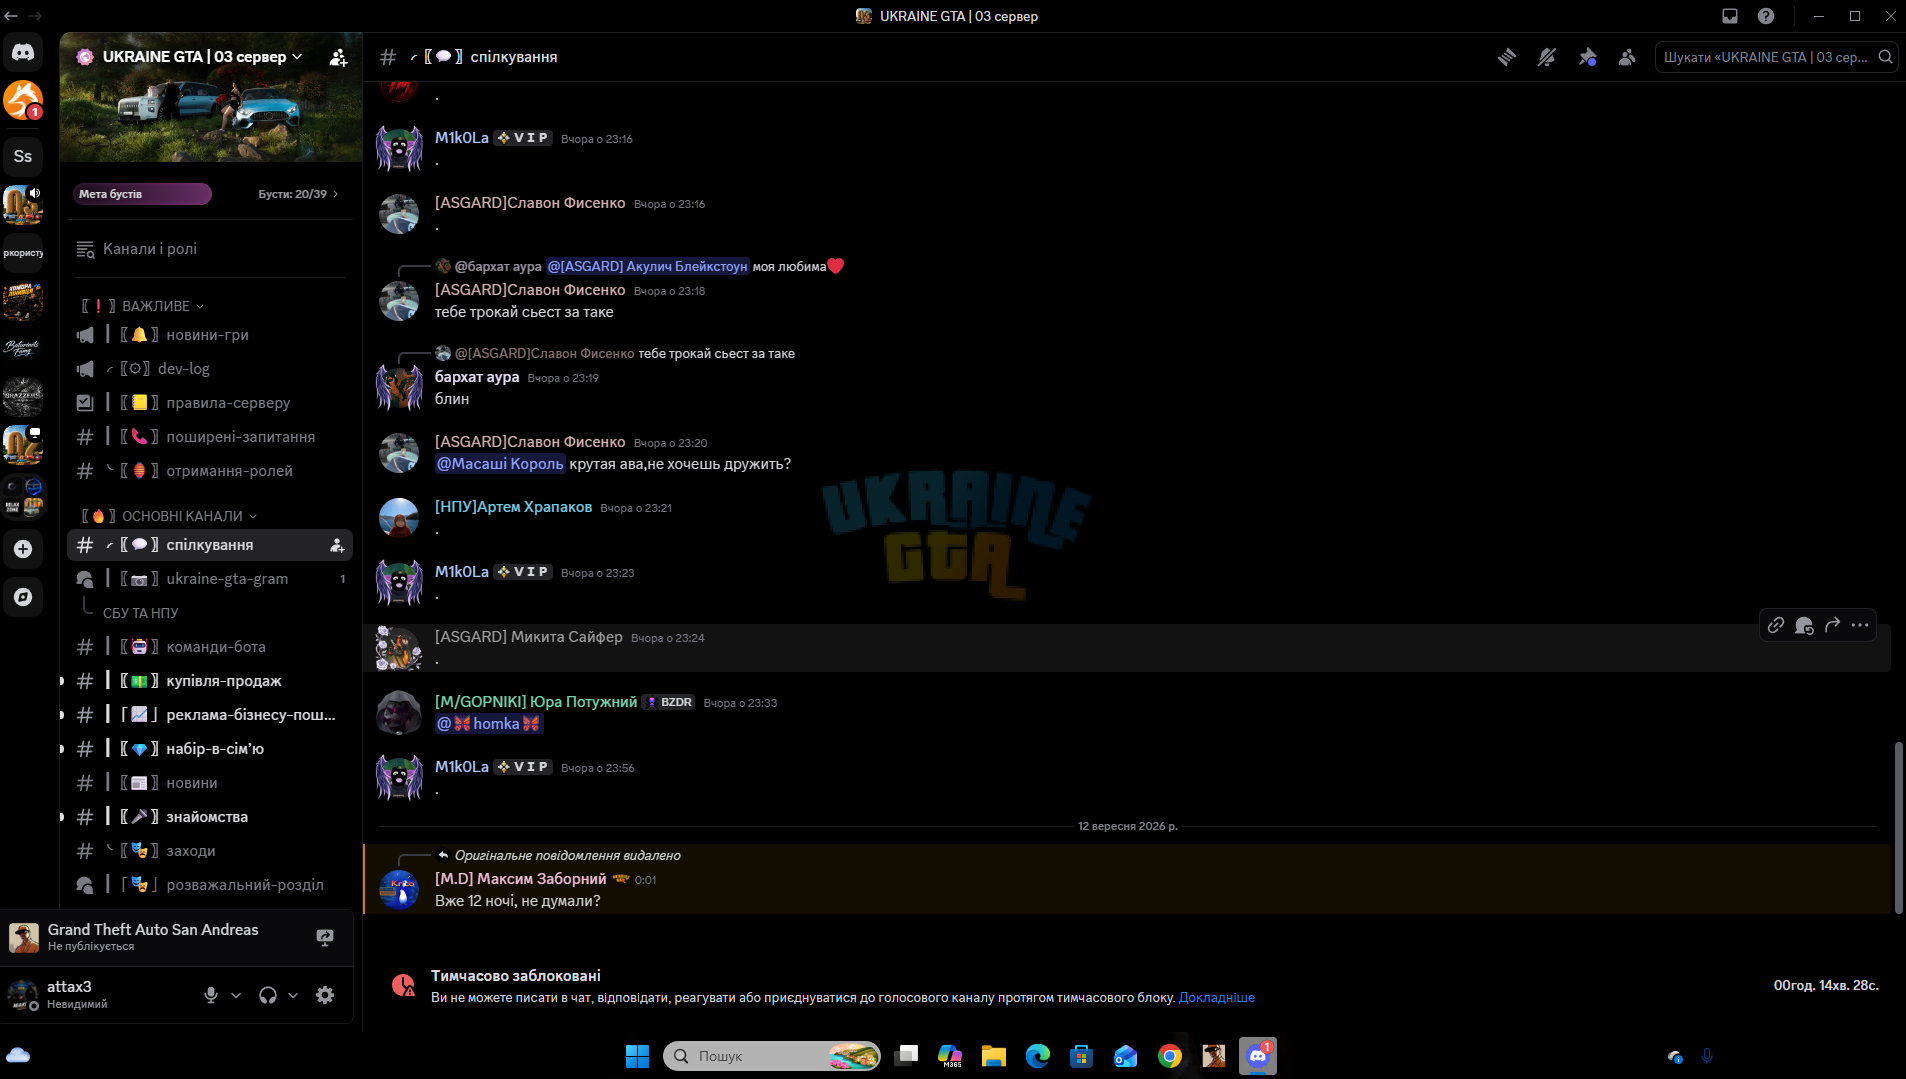Screen dimensions: 1906x1079
Task: Open команди-бота channel
Action: tap(210, 647)
